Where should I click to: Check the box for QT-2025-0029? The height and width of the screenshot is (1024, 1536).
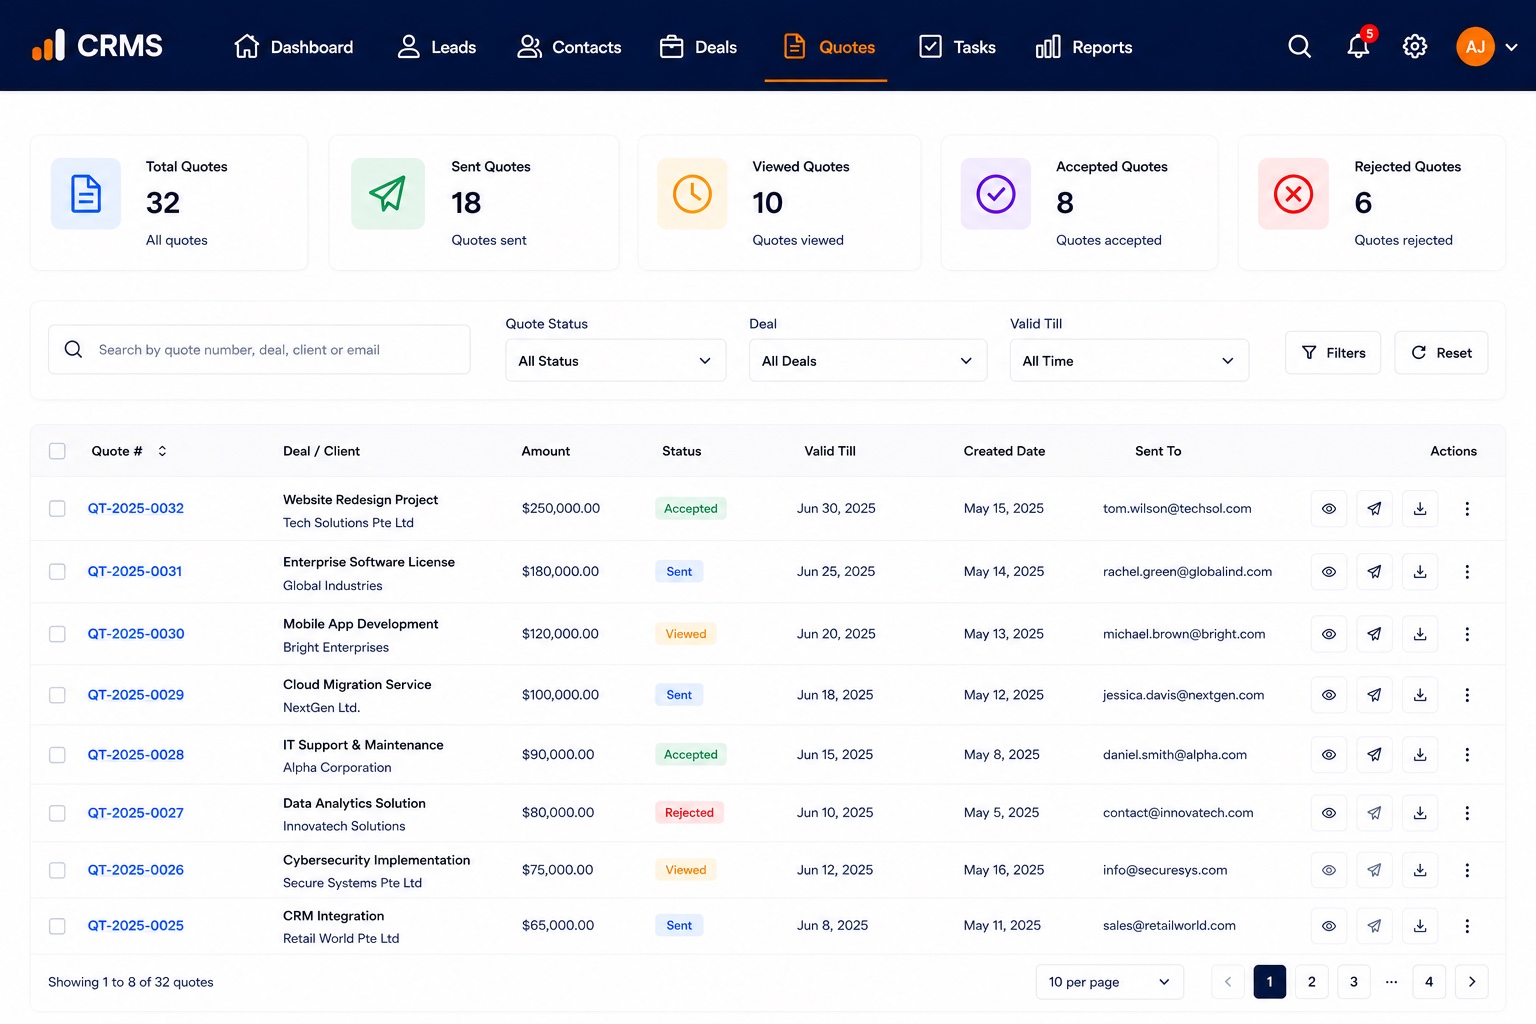(57, 695)
